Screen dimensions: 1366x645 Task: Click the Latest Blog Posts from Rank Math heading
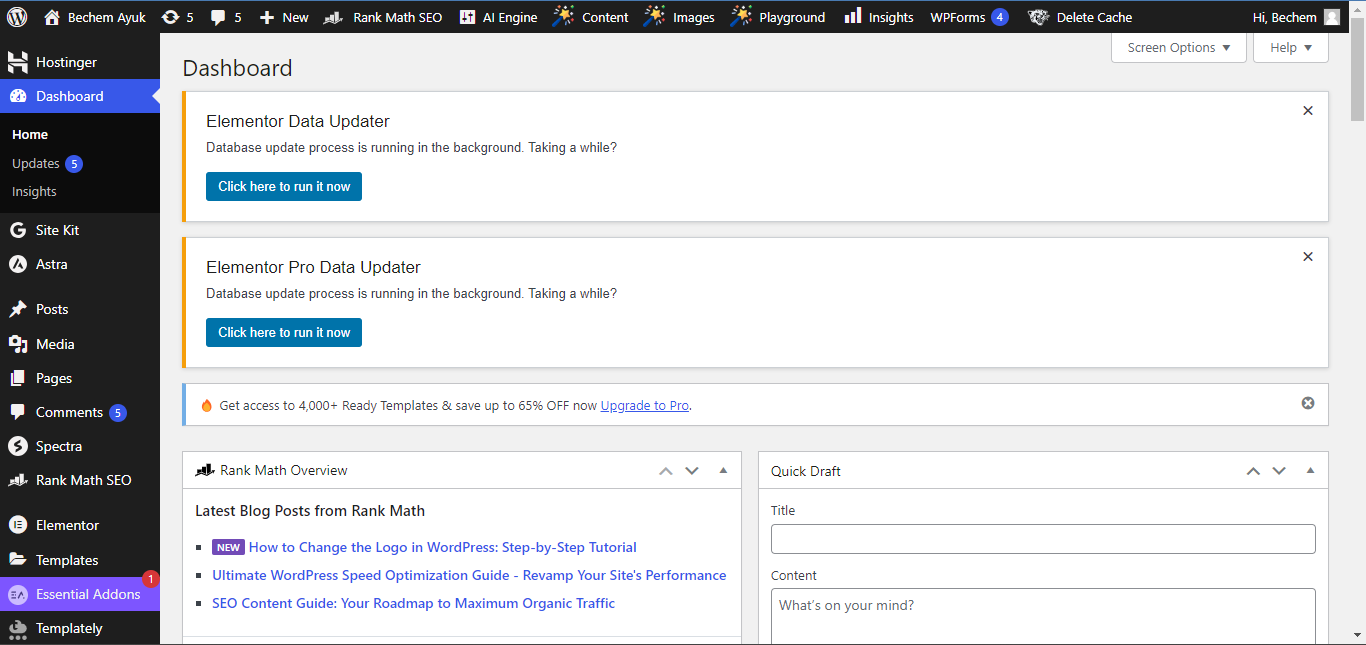pos(310,511)
